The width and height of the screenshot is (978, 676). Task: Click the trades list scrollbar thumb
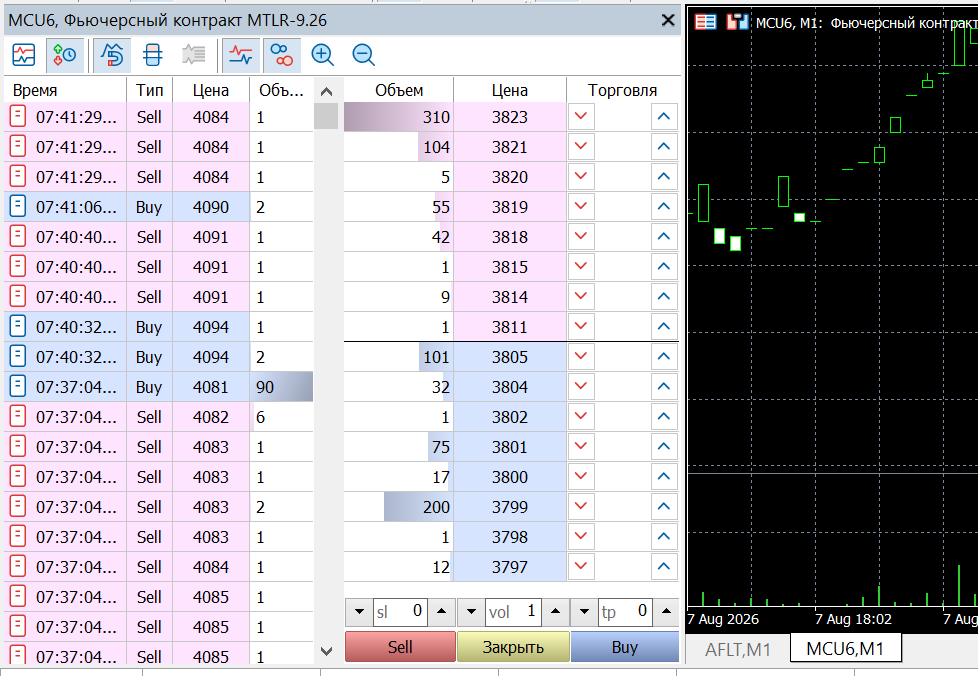click(326, 116)
